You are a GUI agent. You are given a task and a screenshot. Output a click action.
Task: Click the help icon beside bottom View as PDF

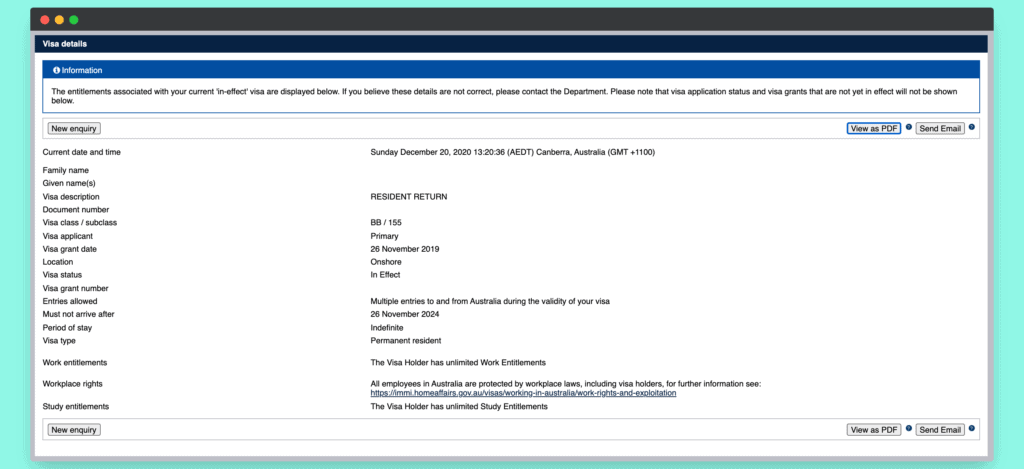click(x=909, y=429)
